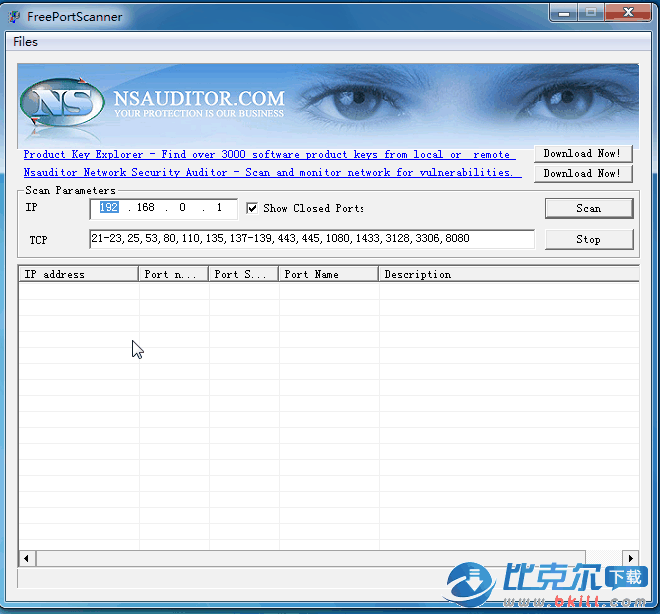Click the TCP ports input field
The width and height of the screenshot is (660, 614).
(312, 239)
